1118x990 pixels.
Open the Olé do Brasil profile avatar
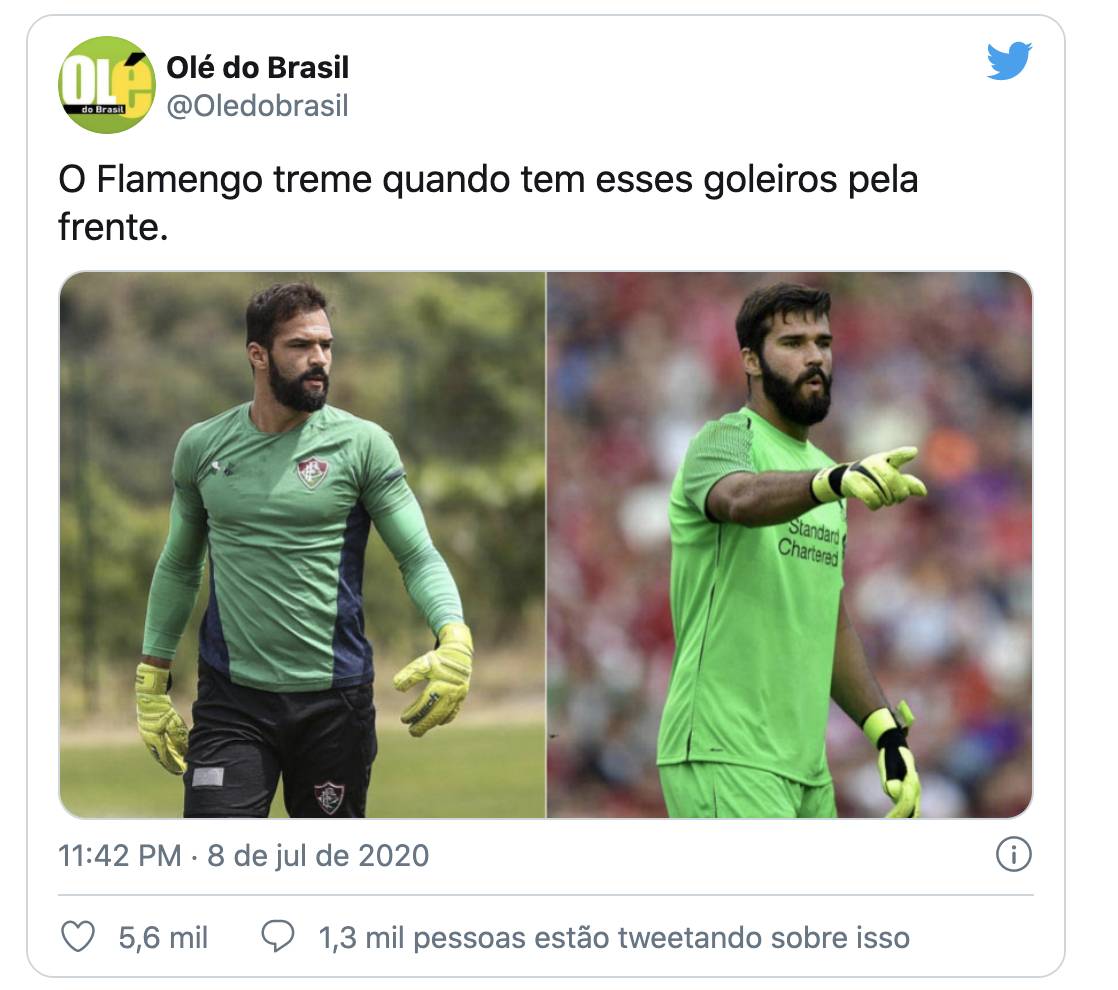107,85
